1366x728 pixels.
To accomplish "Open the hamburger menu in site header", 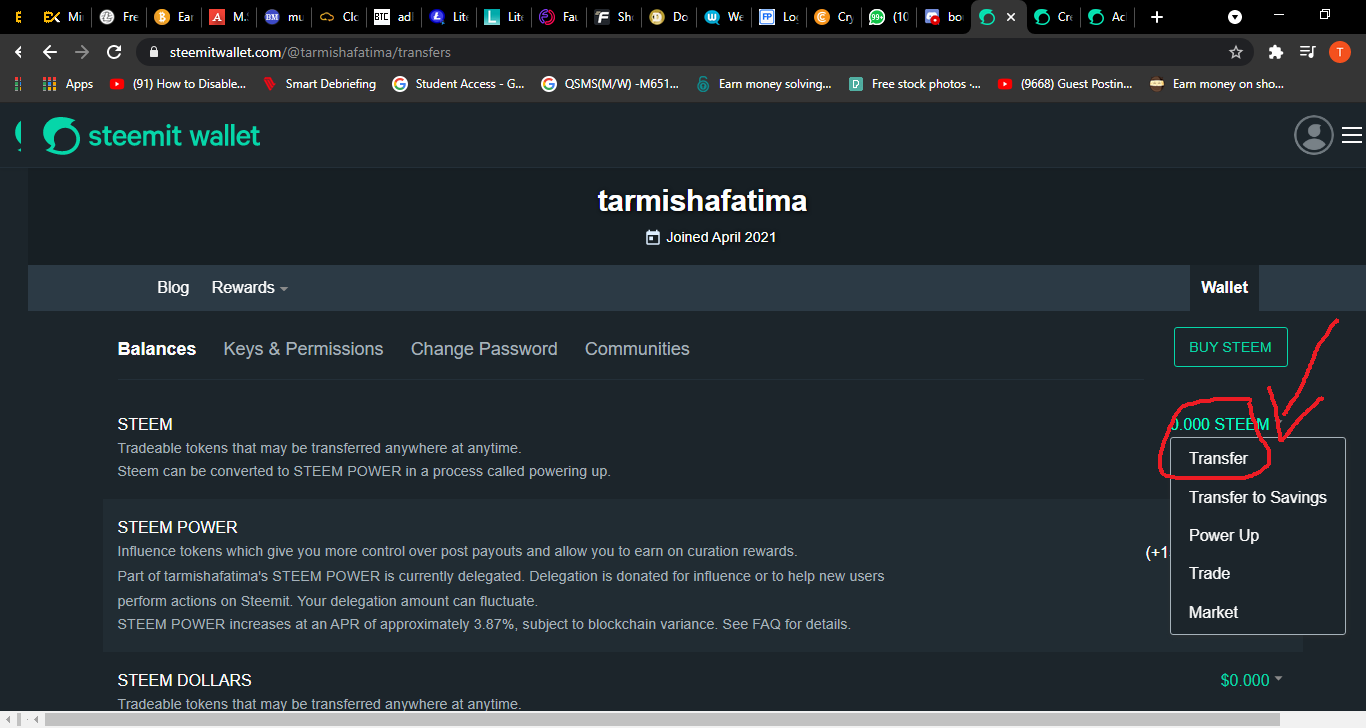I will 1352,135.
